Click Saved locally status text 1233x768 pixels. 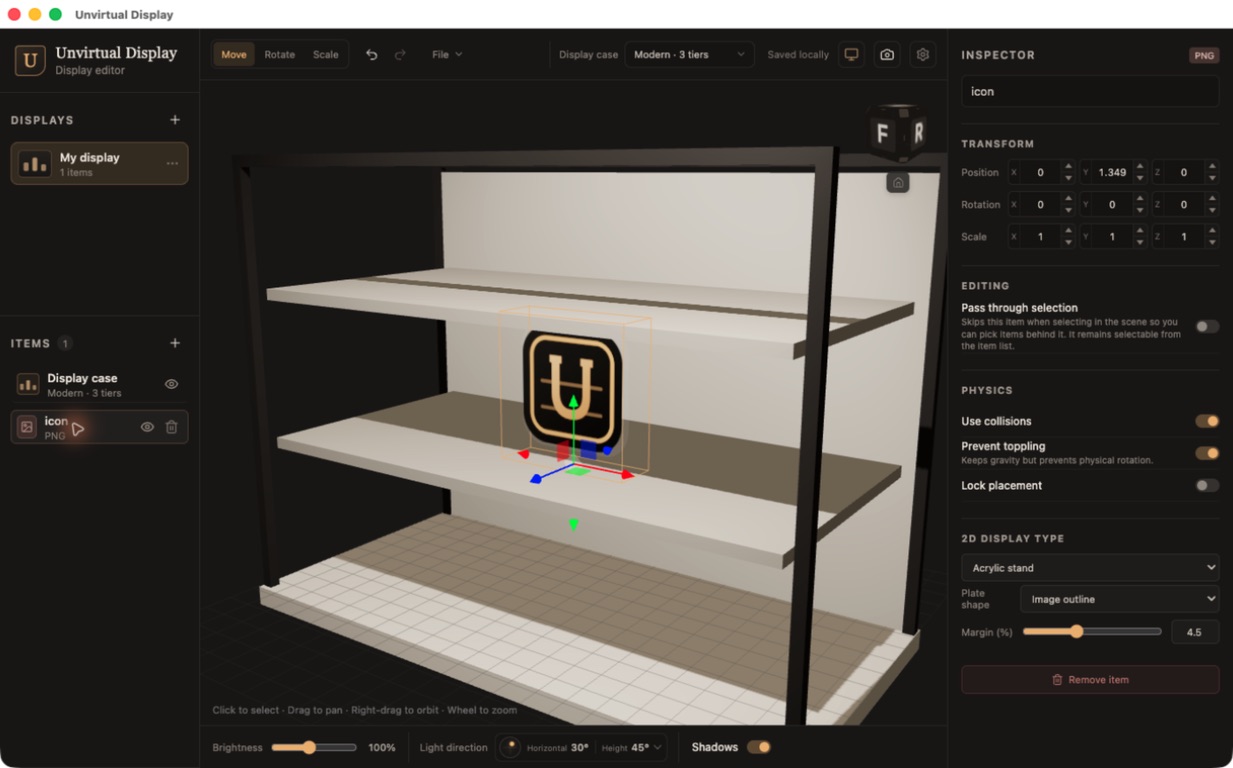tap(798, 55)
